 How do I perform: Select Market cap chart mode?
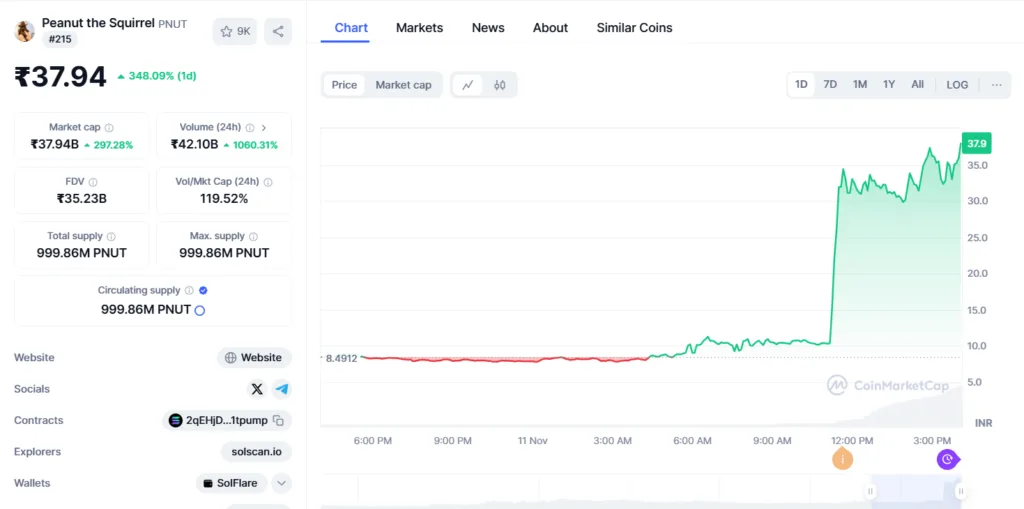tap(403, 85)
